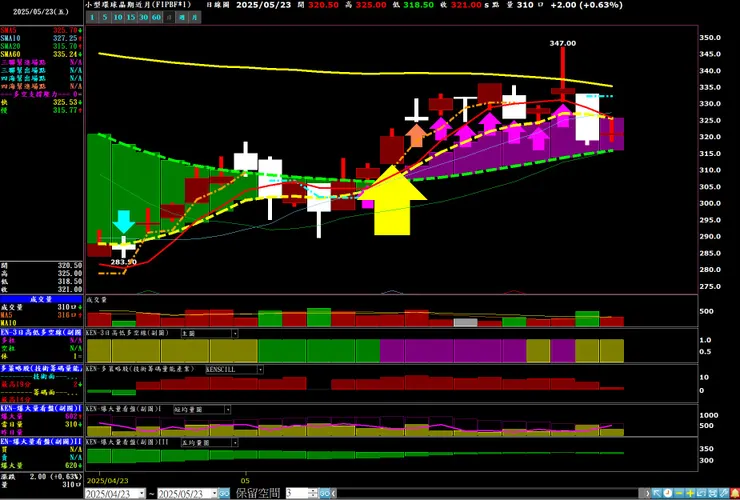Click the icon right of the plus icon
Image resolution: width=740 pixels, height=500 pixels.
(x=701, y=493)
